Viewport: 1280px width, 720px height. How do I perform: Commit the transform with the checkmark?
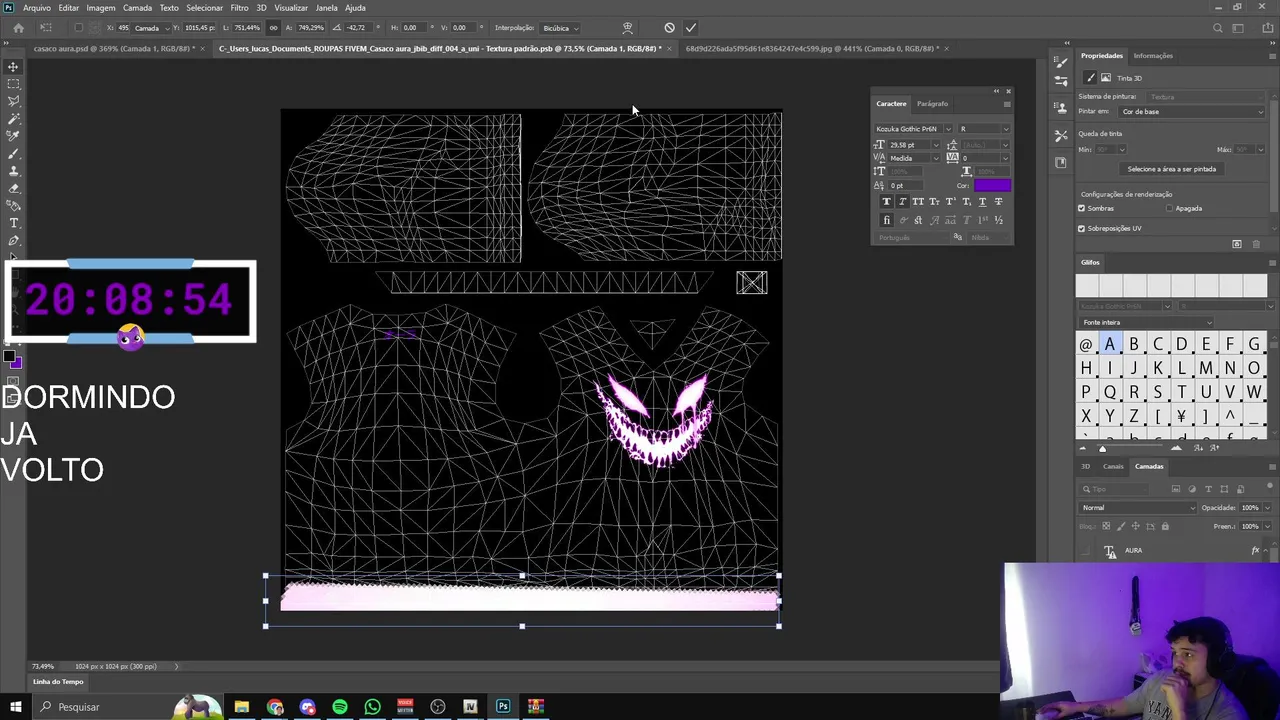coord(690,28)
